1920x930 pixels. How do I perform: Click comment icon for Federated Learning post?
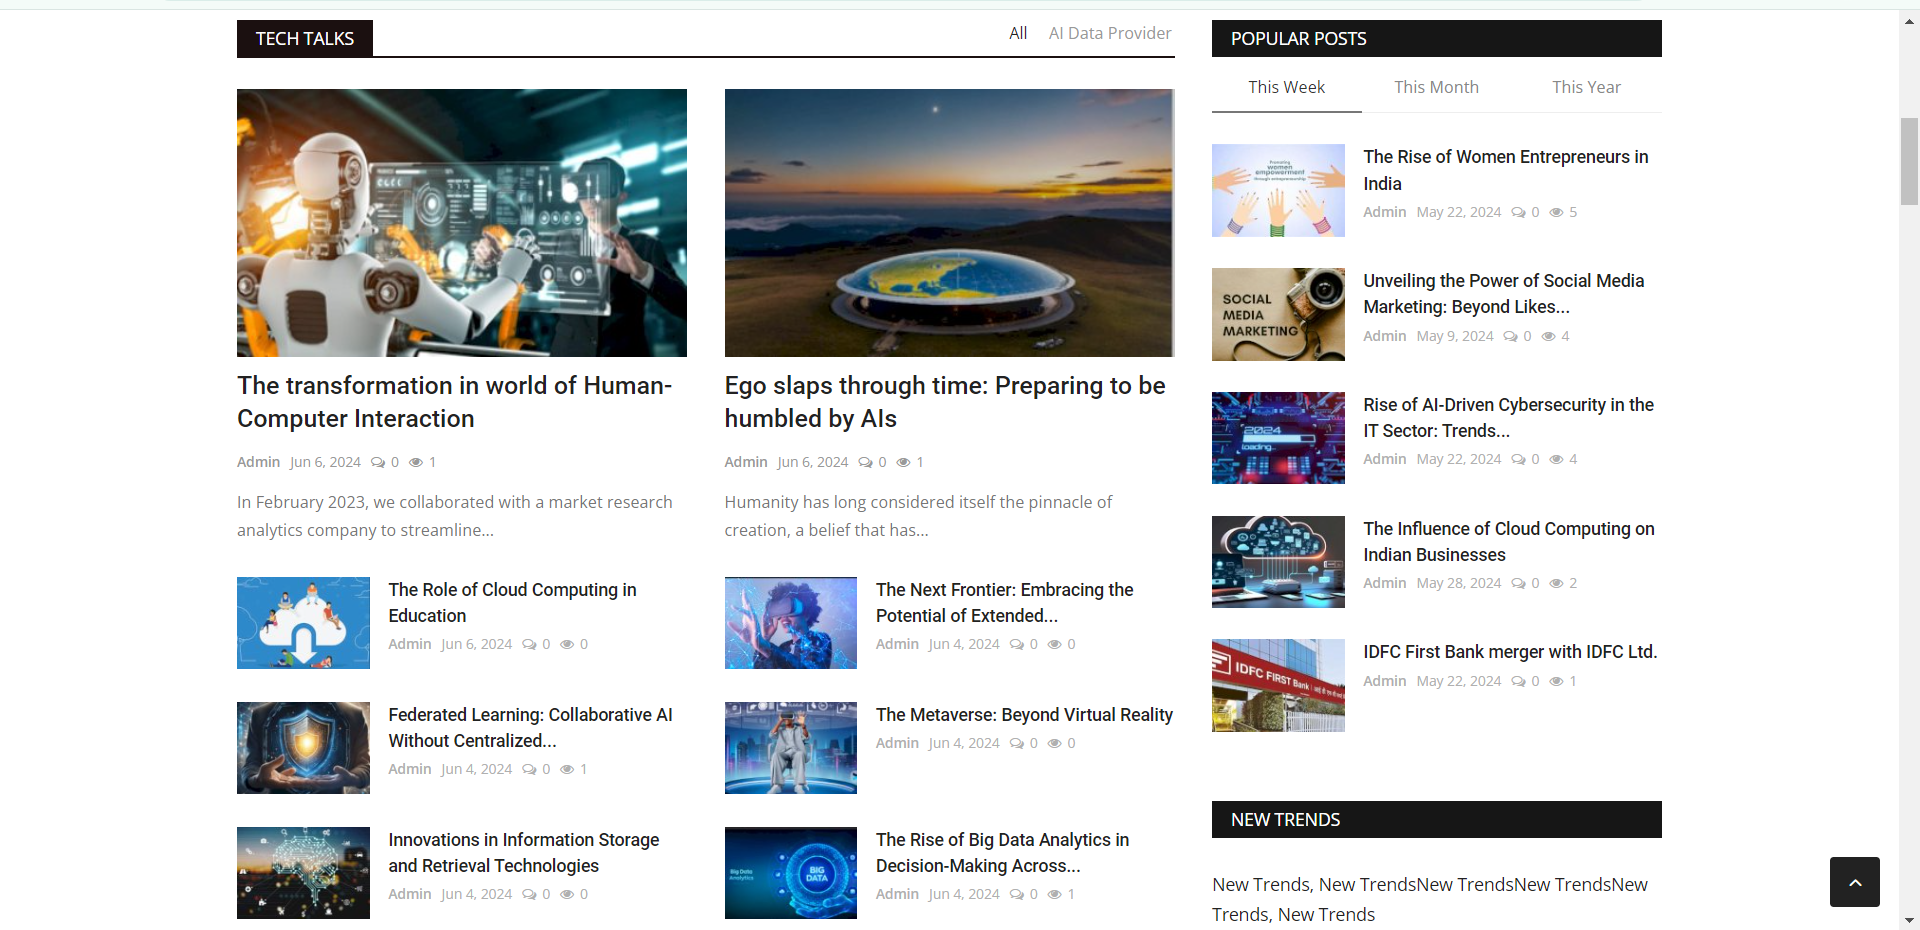point(529,769)
